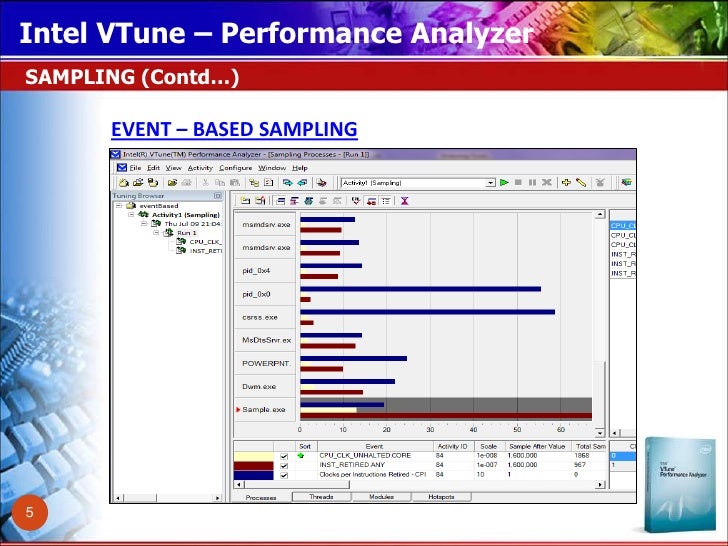
Task: Select the Run 1 tree item
Action: [x=187, y=233]
